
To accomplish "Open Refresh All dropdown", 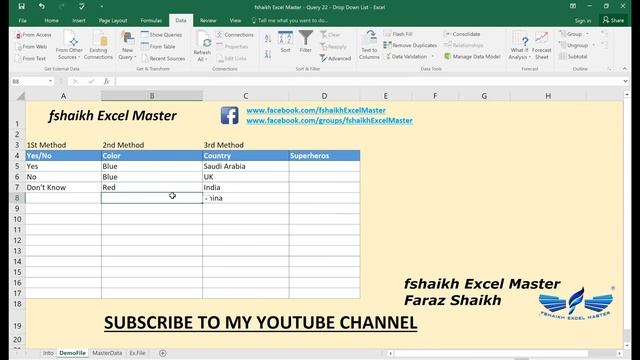I will (x=202, y=47).
